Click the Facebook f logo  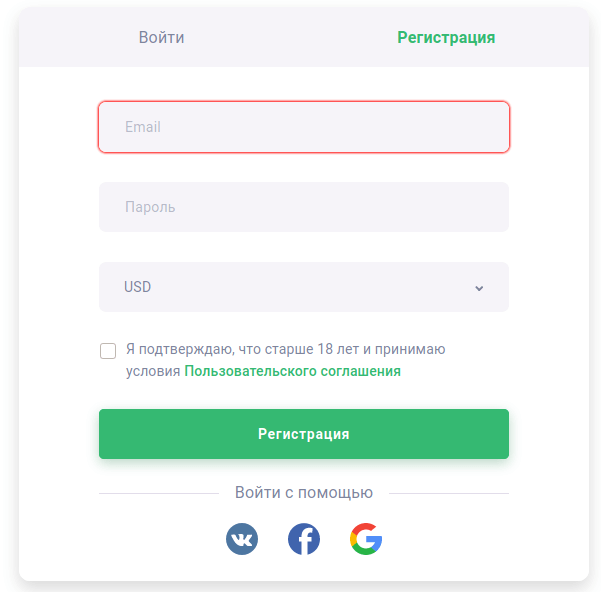click(x=304, y=539)
